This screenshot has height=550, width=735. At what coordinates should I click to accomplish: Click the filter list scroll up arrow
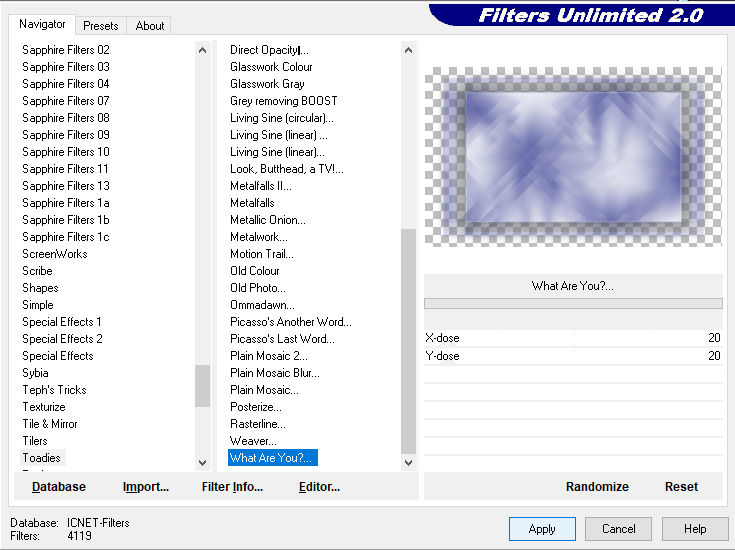coord(408,50)
